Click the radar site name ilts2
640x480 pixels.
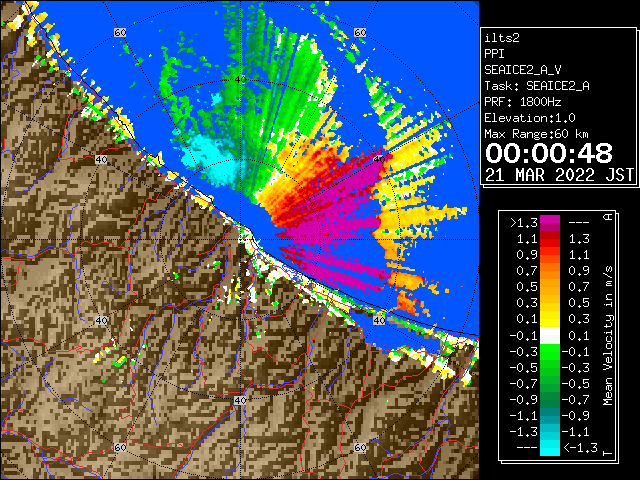(502, 38)
